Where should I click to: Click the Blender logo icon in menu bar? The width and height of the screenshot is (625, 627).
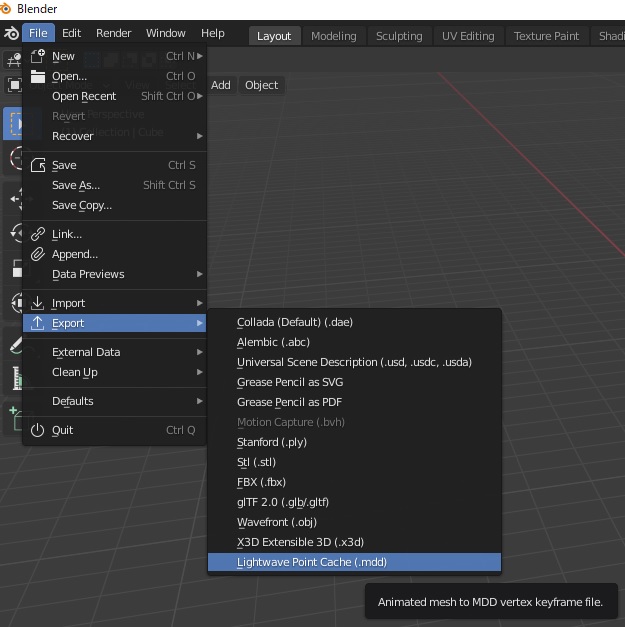pyautogui.click(x=11, y=33)
